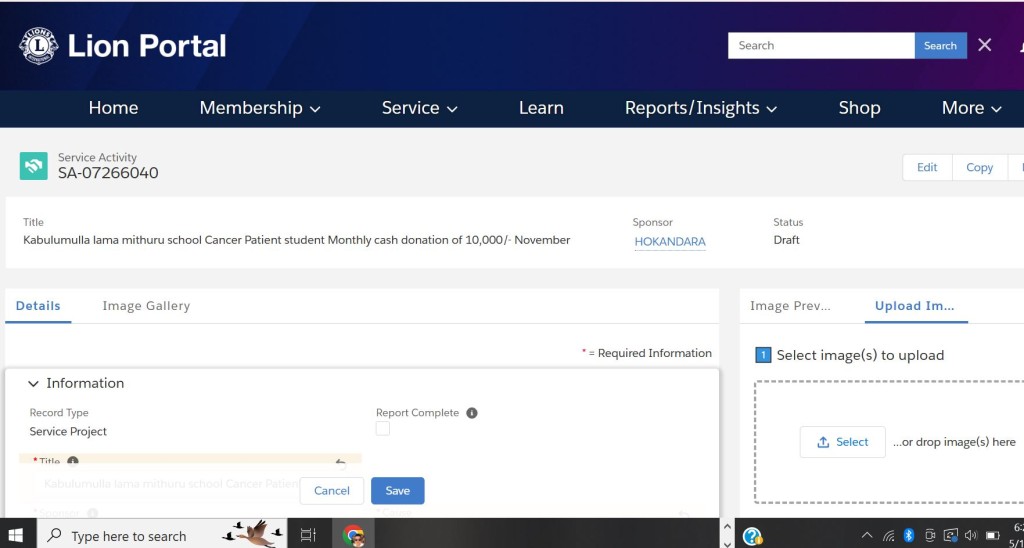Click the Edit button
This screenshot has height=548, width=1024.
[927, 167]
